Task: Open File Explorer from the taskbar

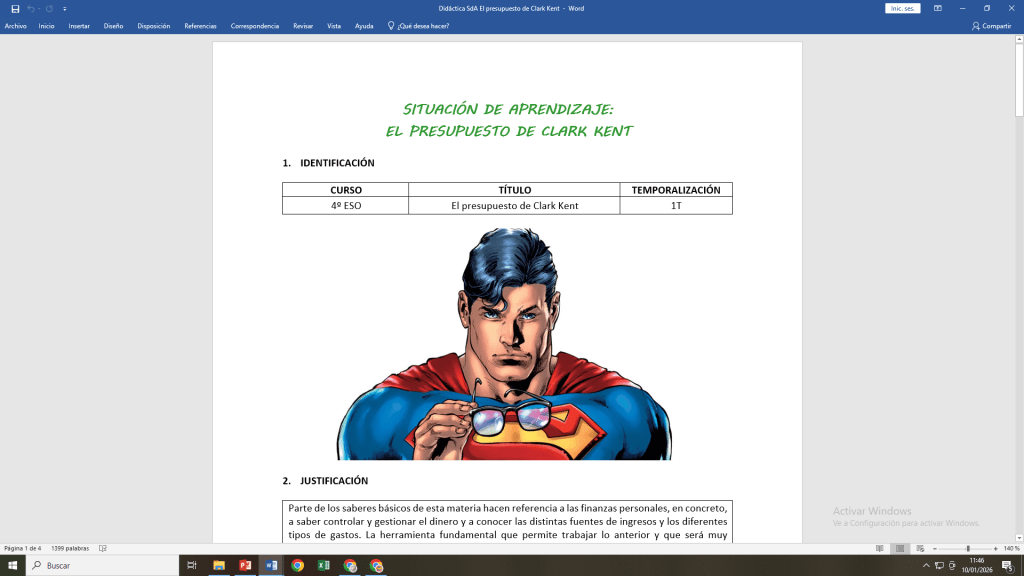Action: point(219,566)
